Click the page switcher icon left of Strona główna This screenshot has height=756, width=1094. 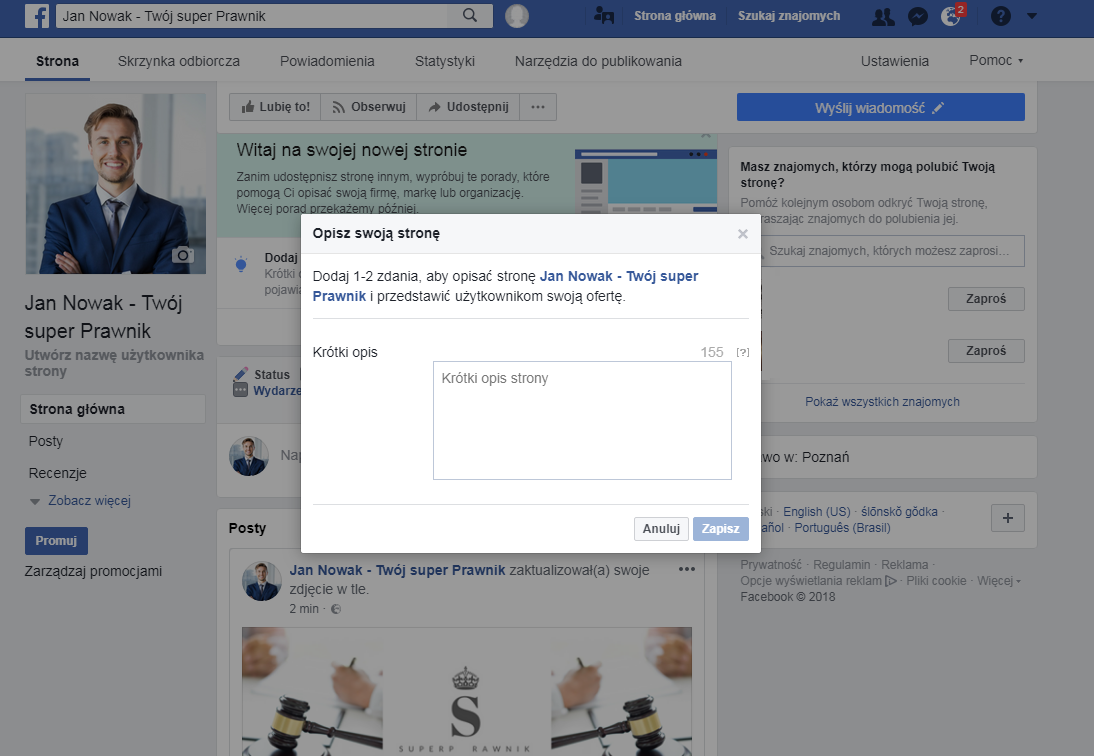604,15
